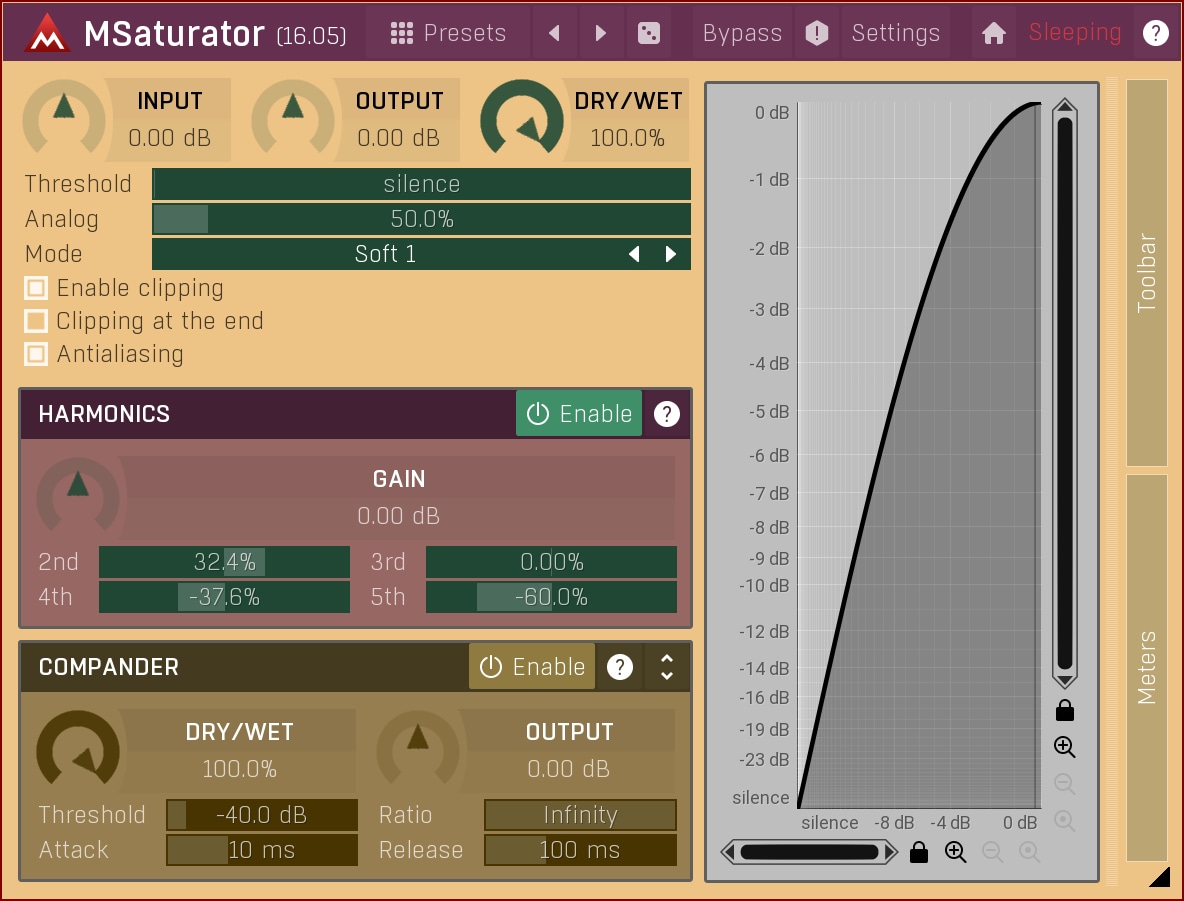1184x901 pixels.
Task: Click the Compander Threshold -40.0 dB slider
Action: [262, 816]
